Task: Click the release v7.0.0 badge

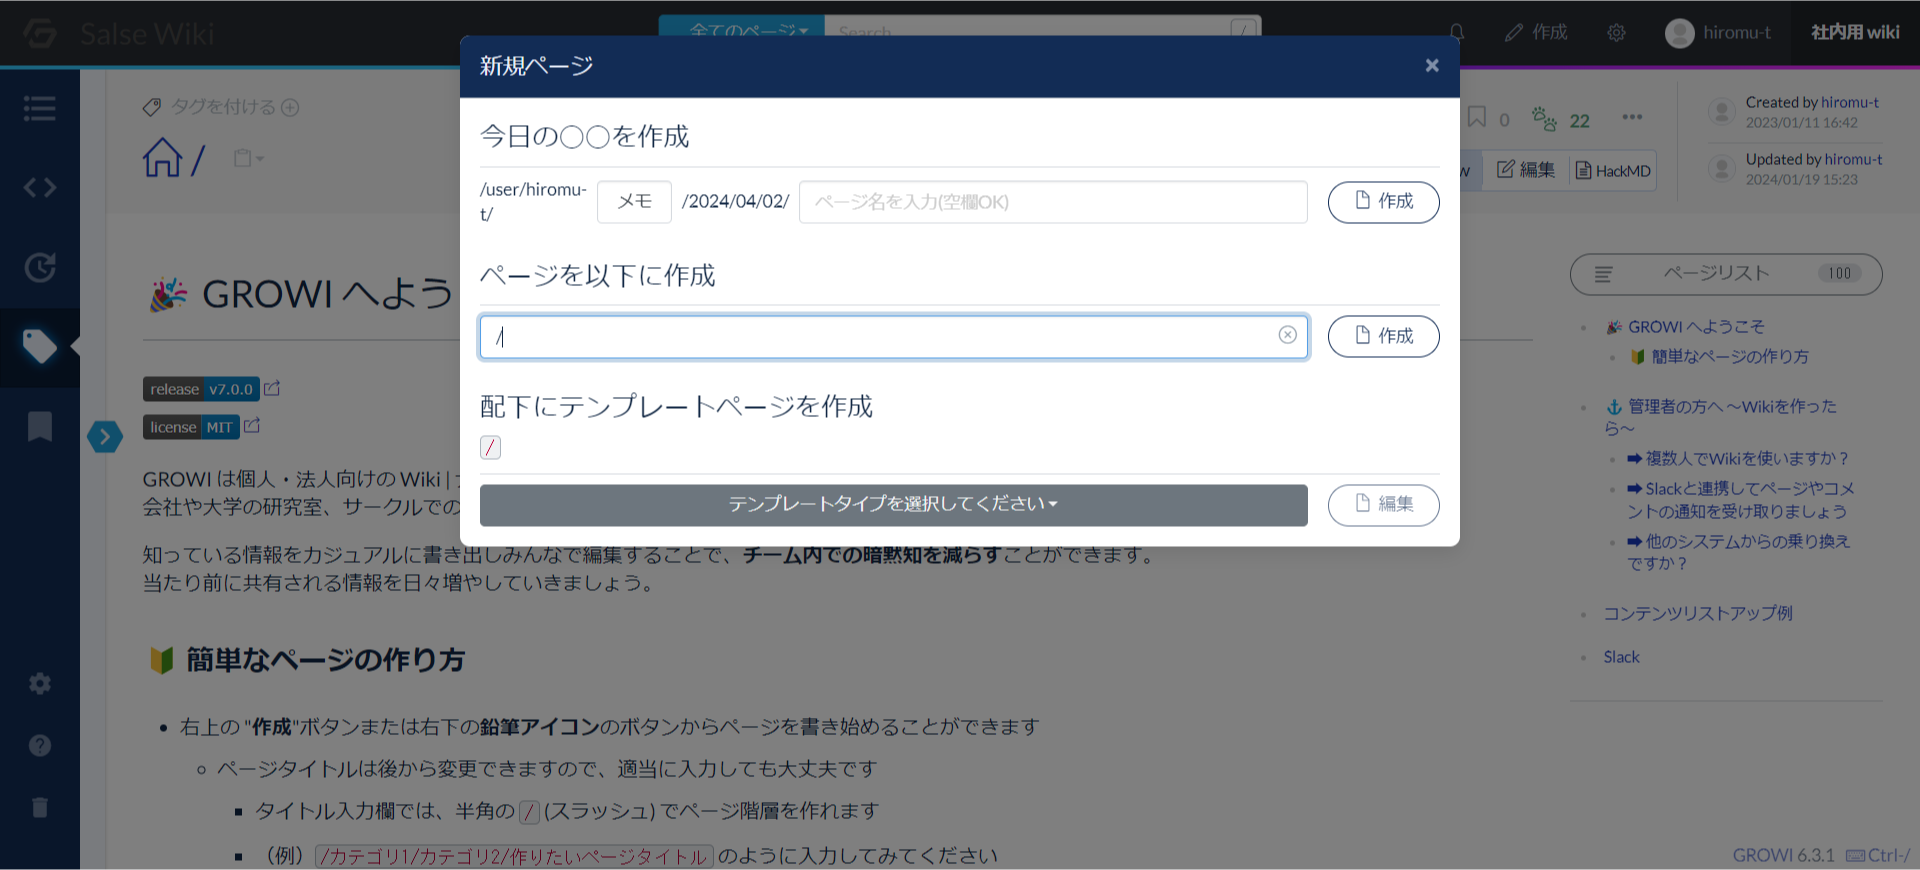Action: tap(201, 389)
